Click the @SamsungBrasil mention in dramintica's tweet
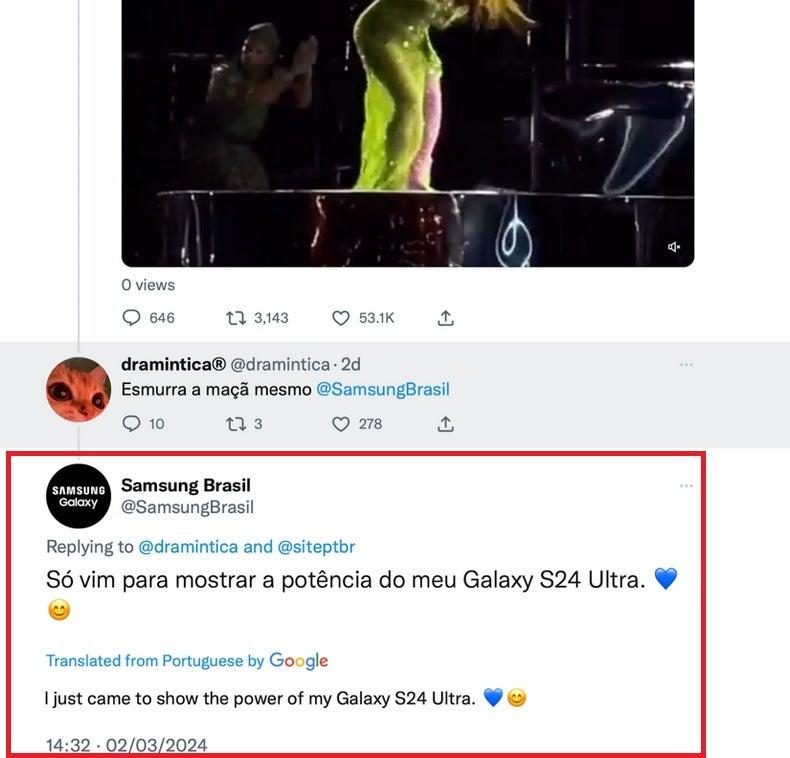Viewport: 790px width, 758px height. tap(383, 390)
